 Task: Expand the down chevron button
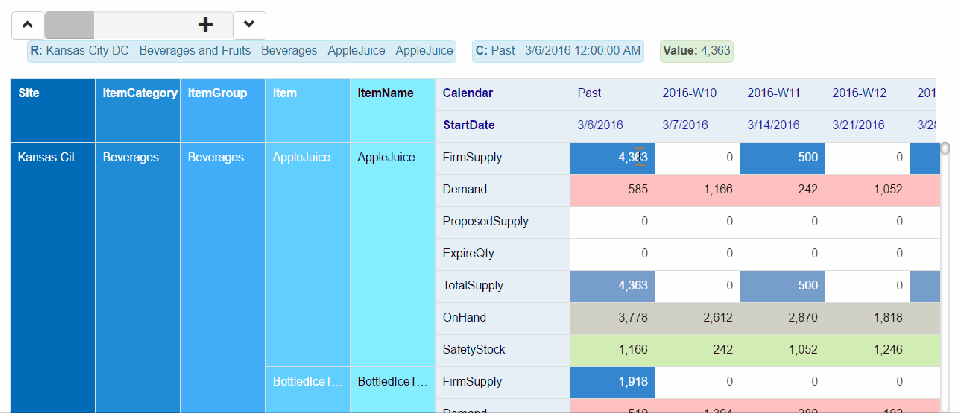[249, 23]
